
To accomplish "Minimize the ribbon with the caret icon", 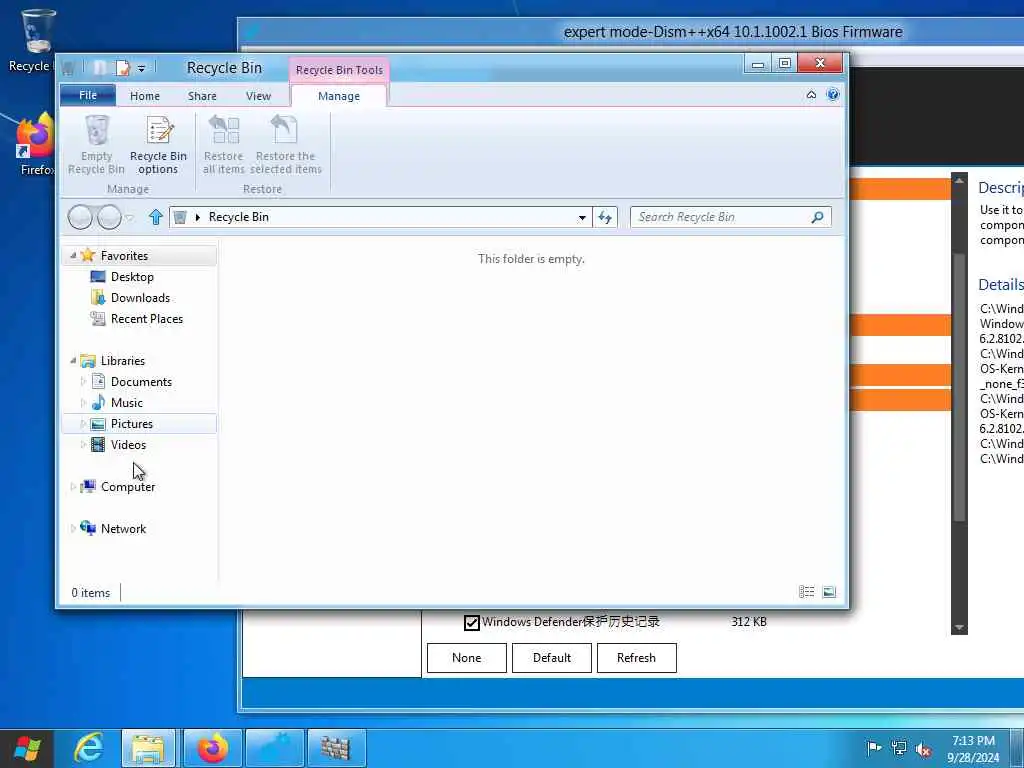I will point(811,95).
